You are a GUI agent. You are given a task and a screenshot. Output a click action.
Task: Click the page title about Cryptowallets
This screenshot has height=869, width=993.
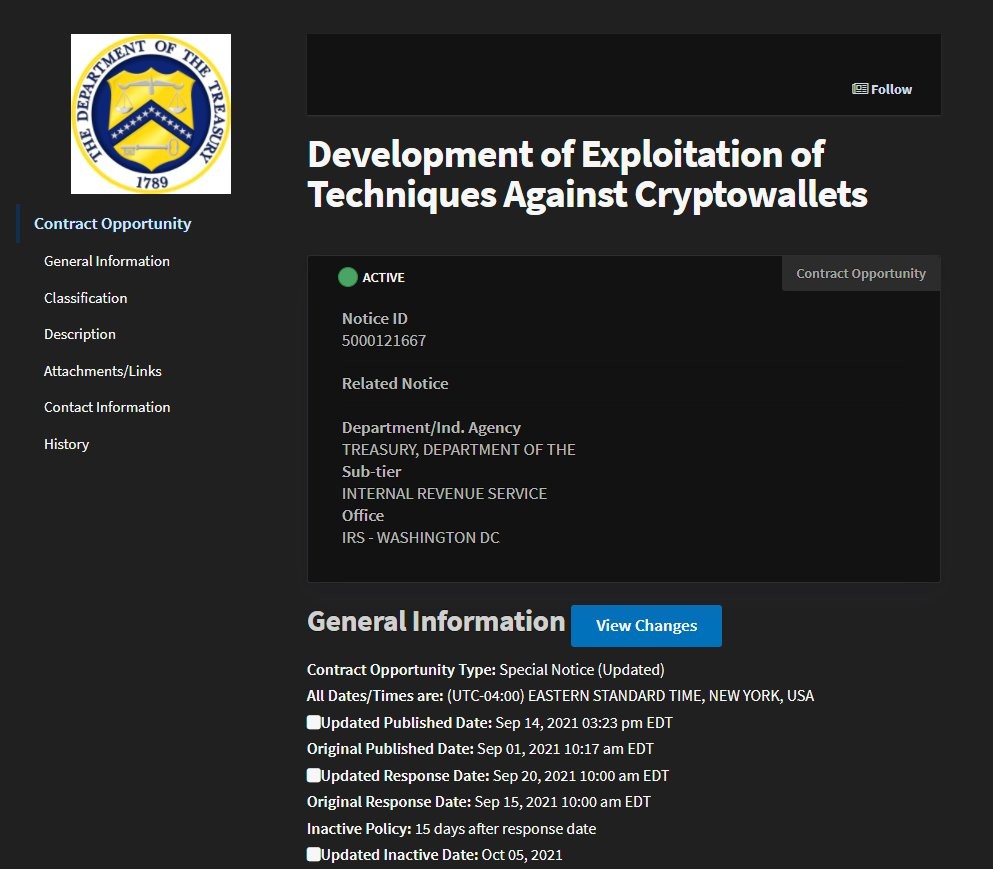click(x=587, y=174)
